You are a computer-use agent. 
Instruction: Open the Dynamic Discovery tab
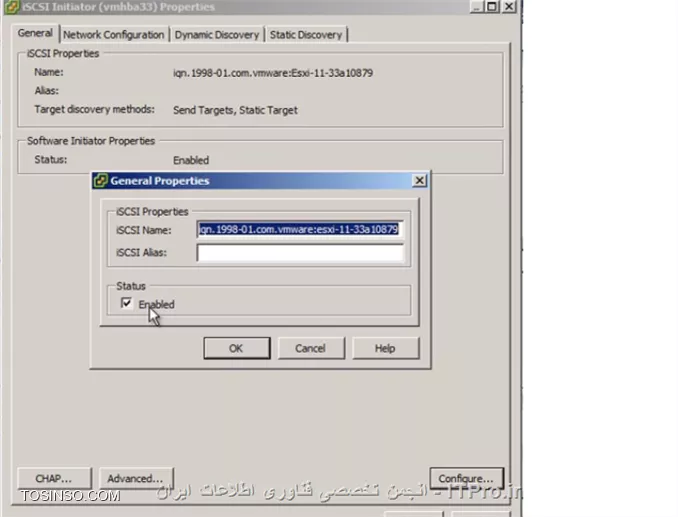click(217, 35)
